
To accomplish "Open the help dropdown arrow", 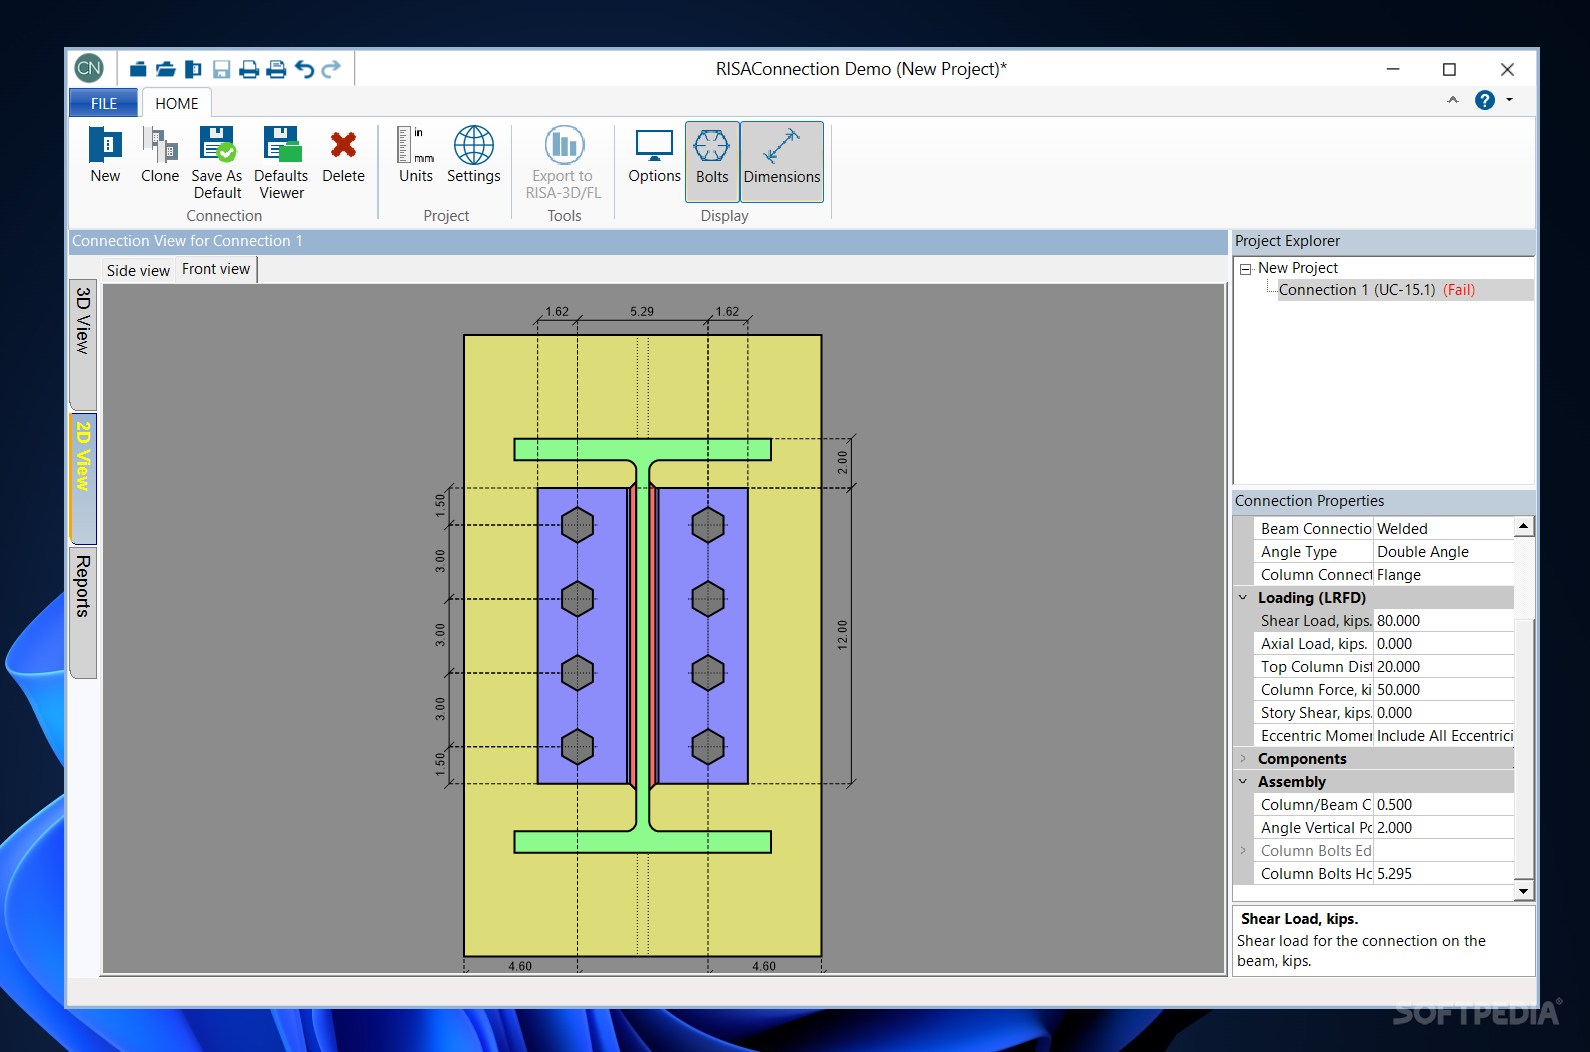I will (x=1509, y=100).
